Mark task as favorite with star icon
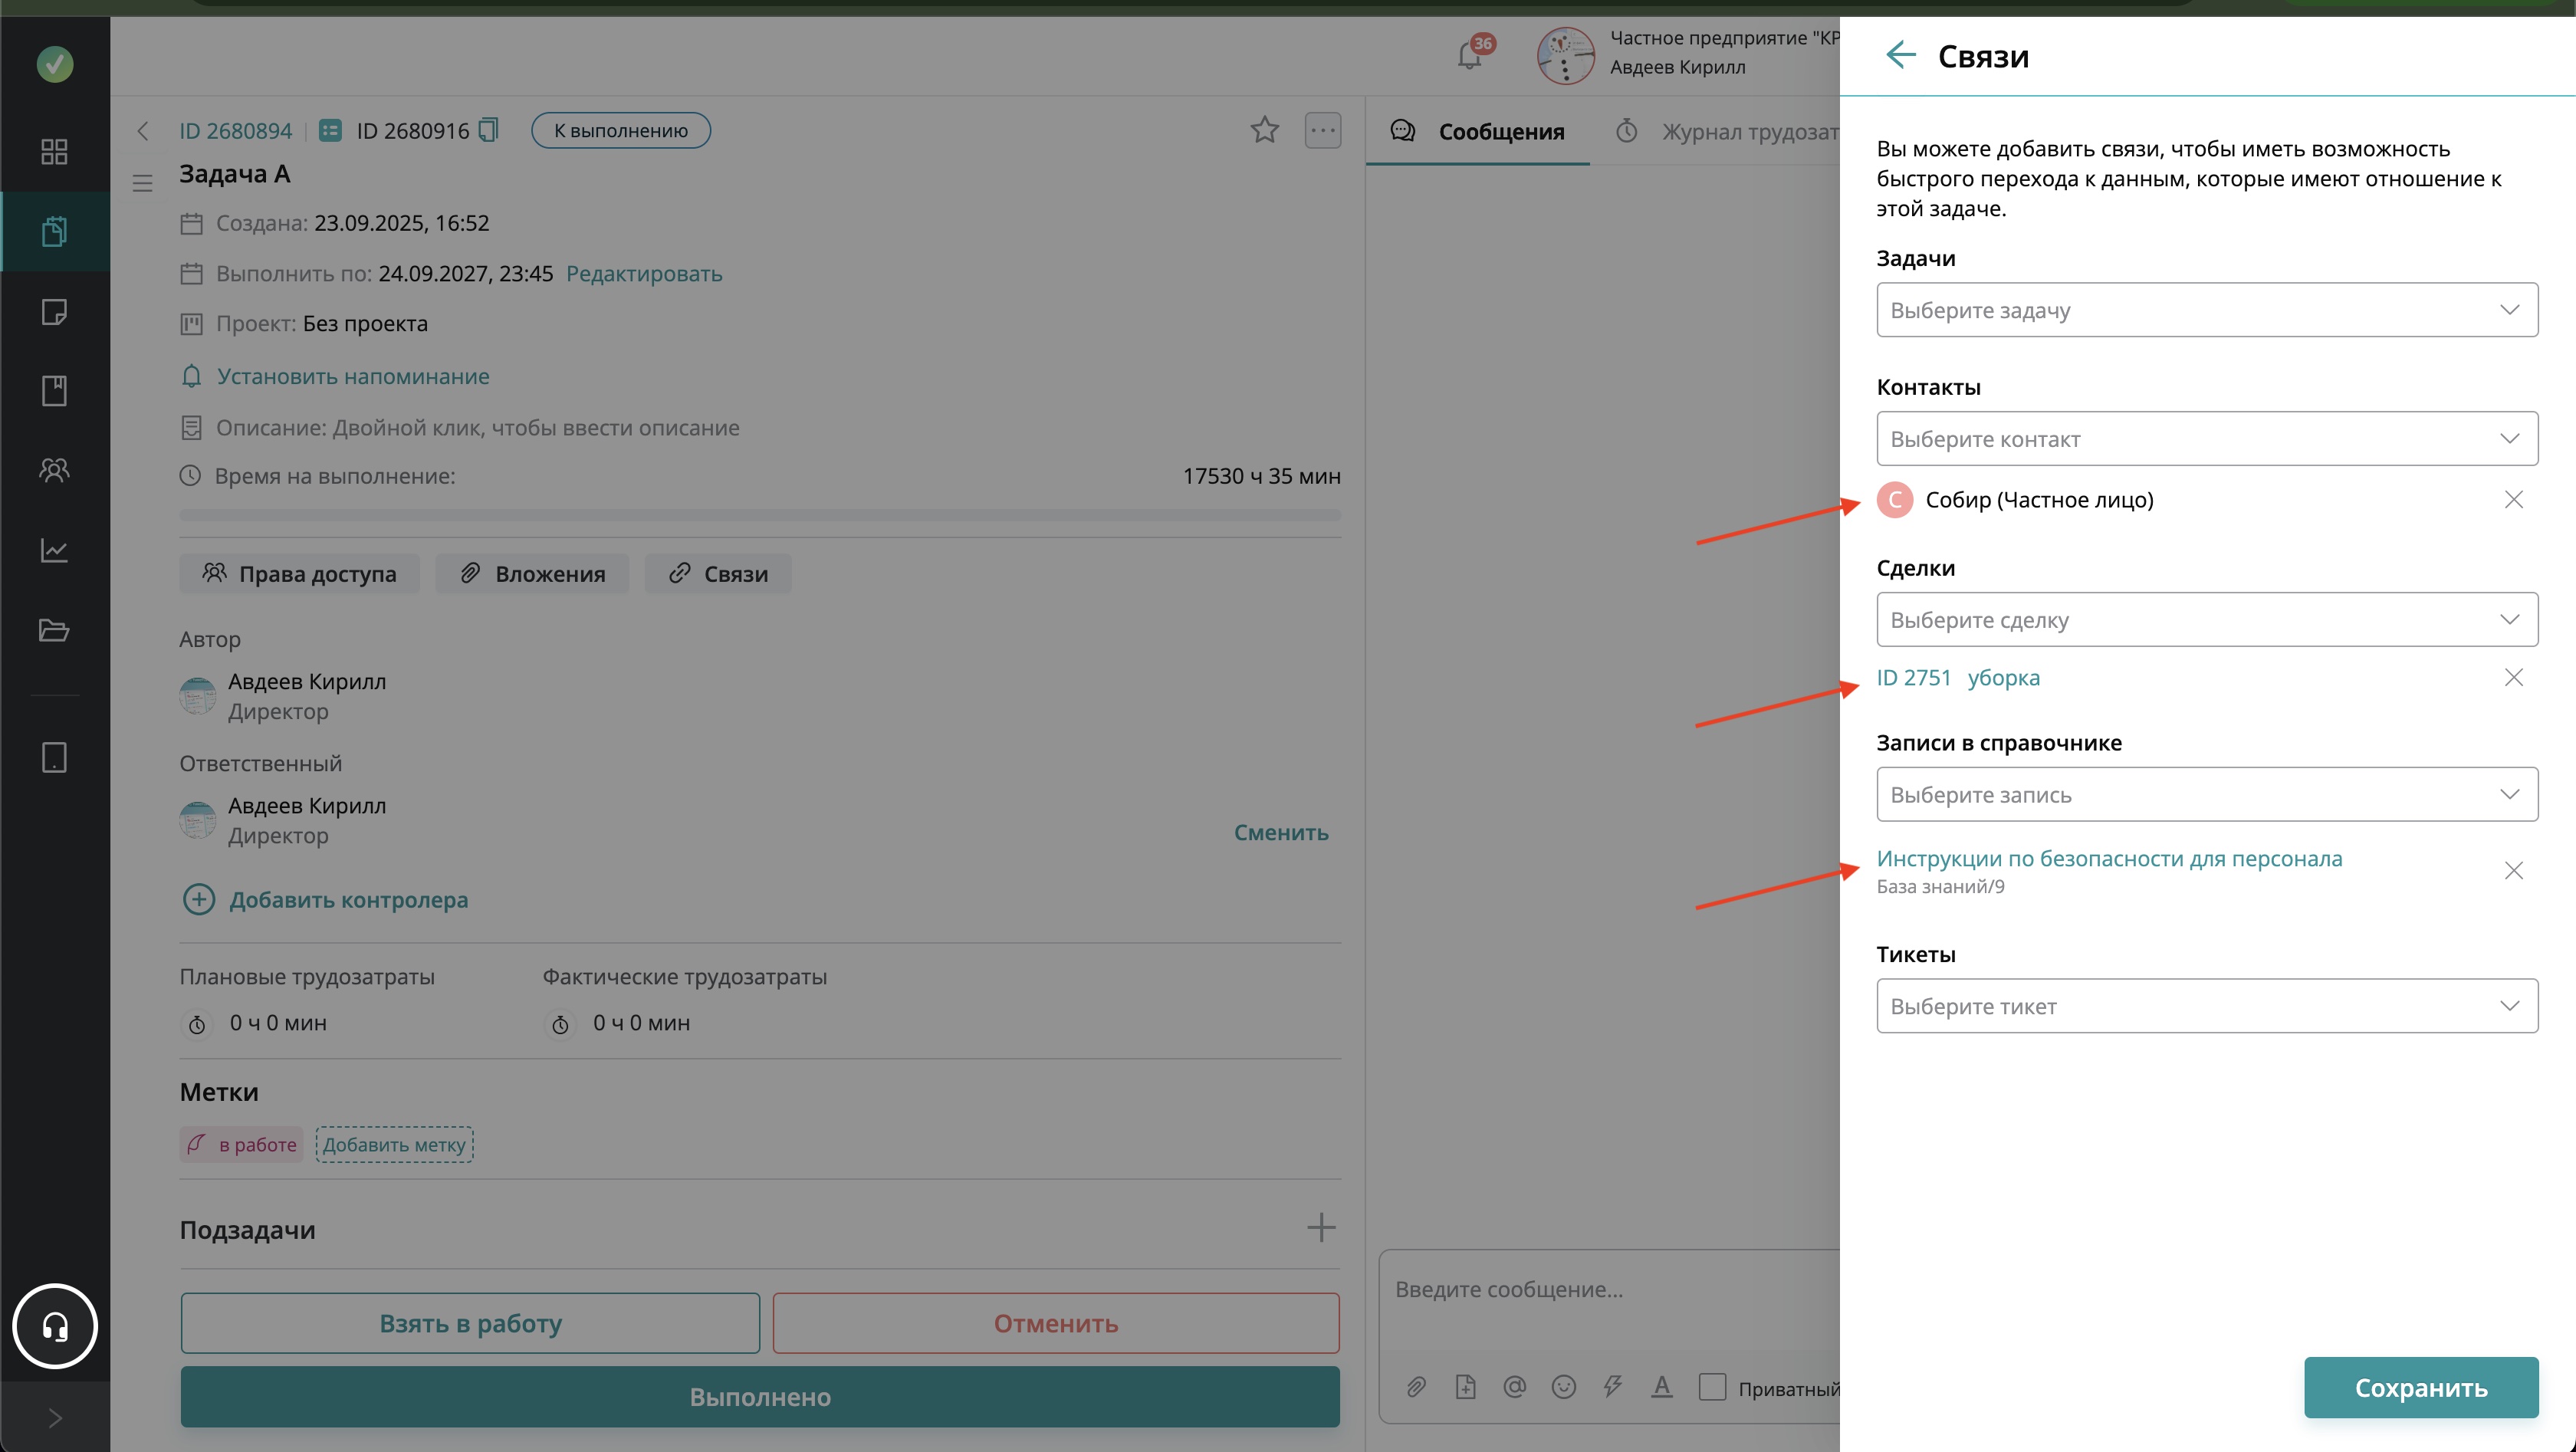Image resolution: width=2576 pixels, height=1452 pixels. (x=1264, y=130)
